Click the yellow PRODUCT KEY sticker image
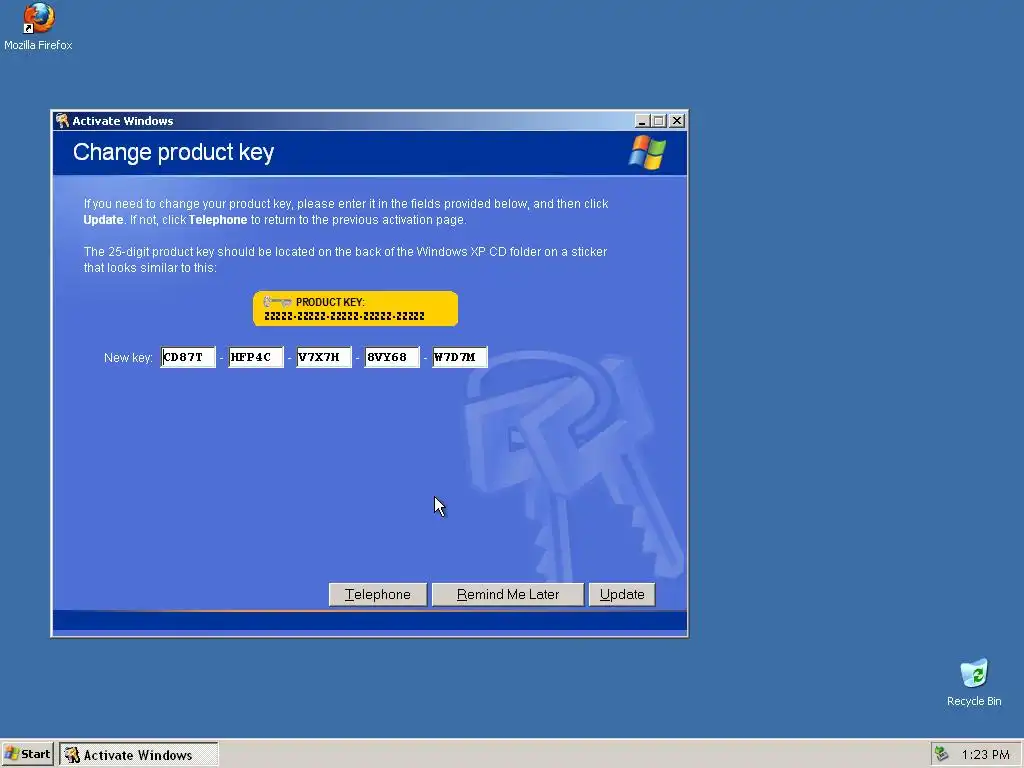The image size is (1024, 768). point(355,308)
